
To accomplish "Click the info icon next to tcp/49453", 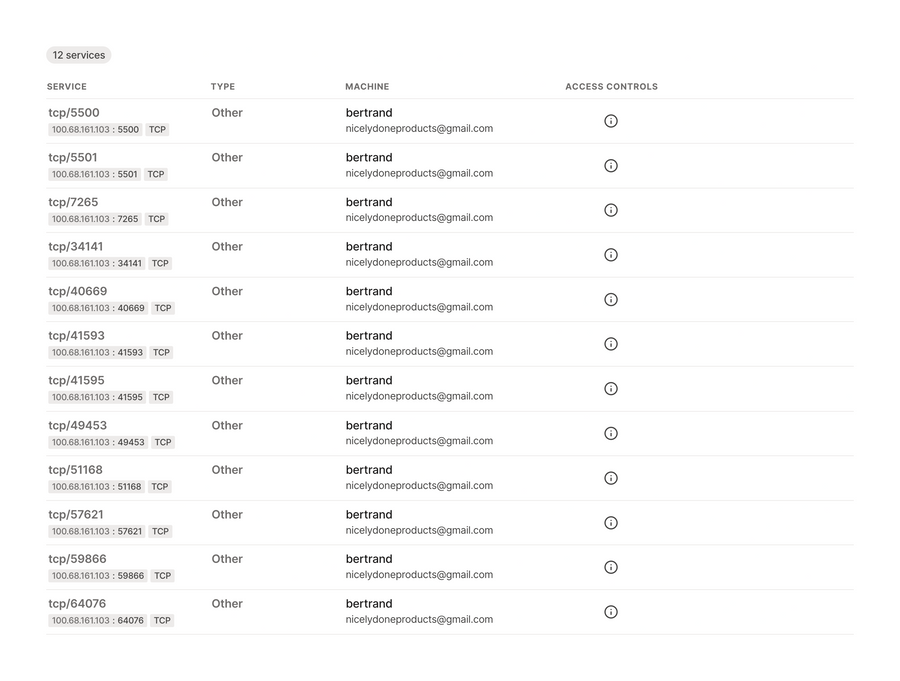I will pyautogui.click(x=611, y=433).
